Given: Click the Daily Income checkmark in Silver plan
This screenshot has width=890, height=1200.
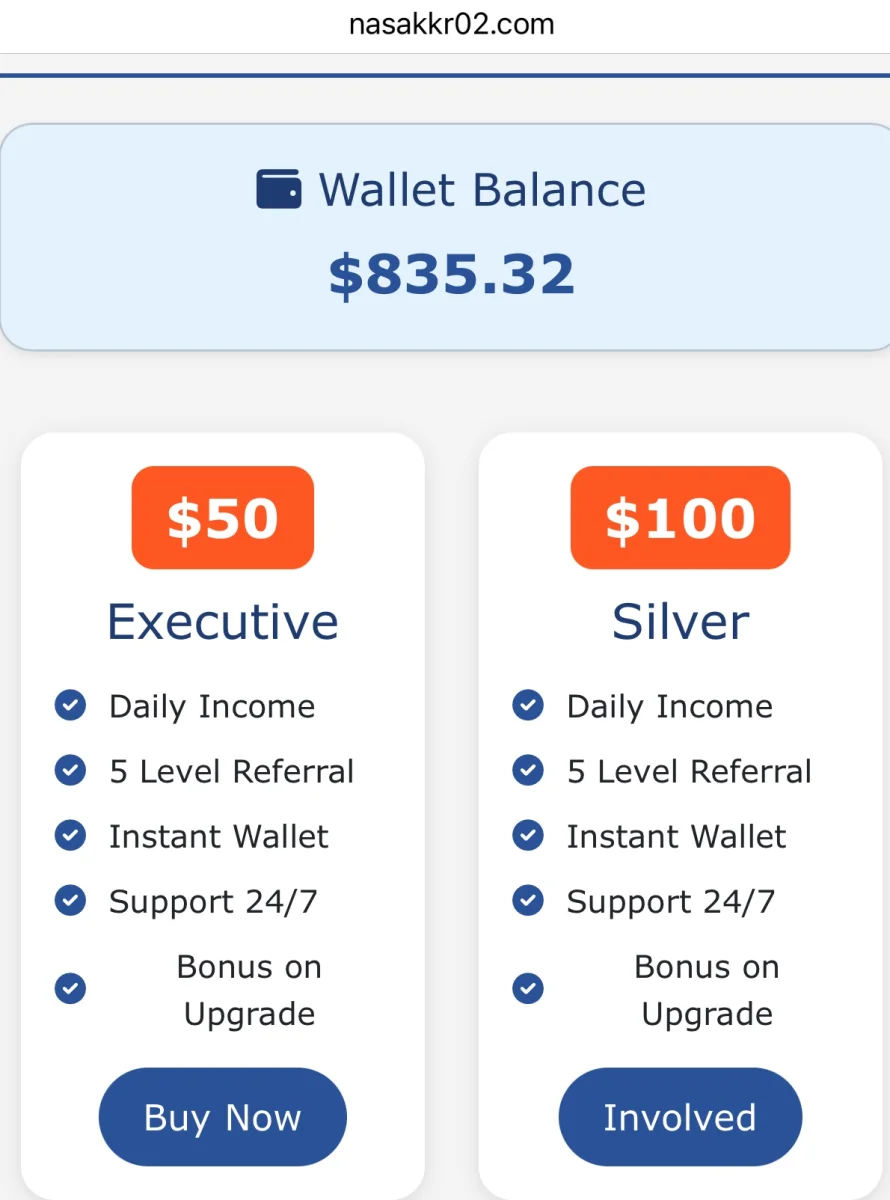Looking at the screenshot, I should pyautogui.click(x=528, y=705).
